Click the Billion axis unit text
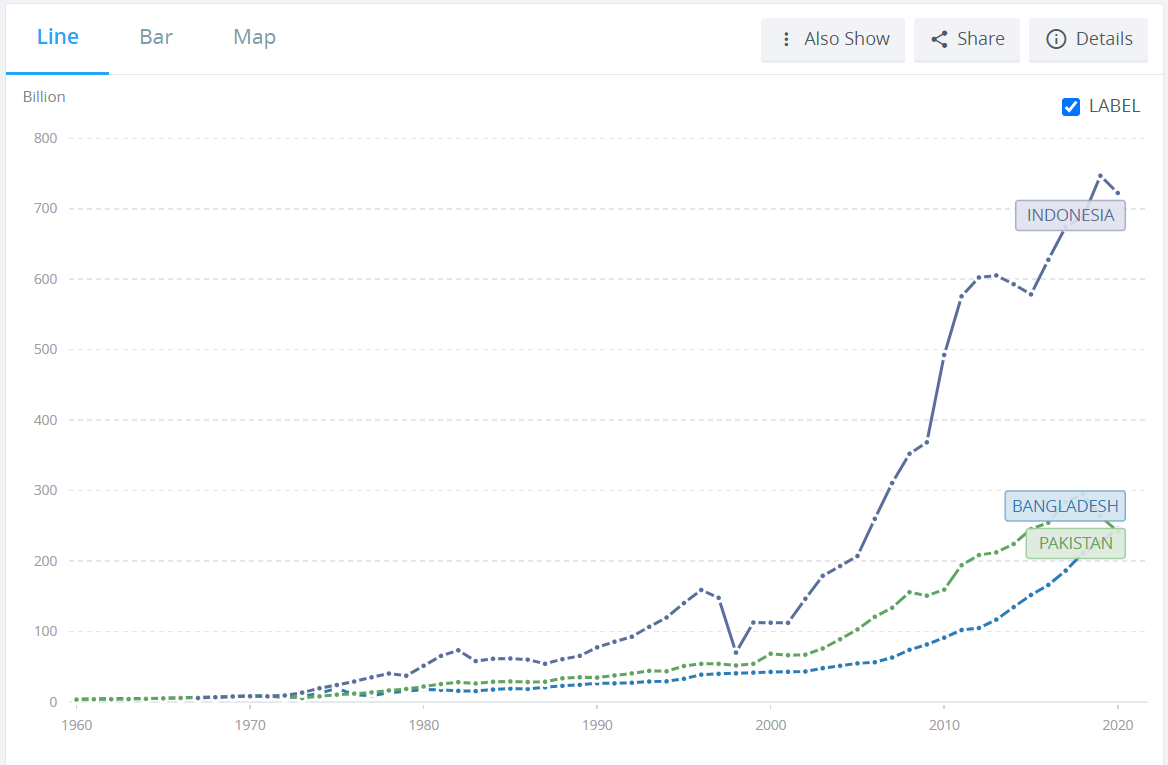The width and height of the screenshot is (1168, 765). pos(44,97)
